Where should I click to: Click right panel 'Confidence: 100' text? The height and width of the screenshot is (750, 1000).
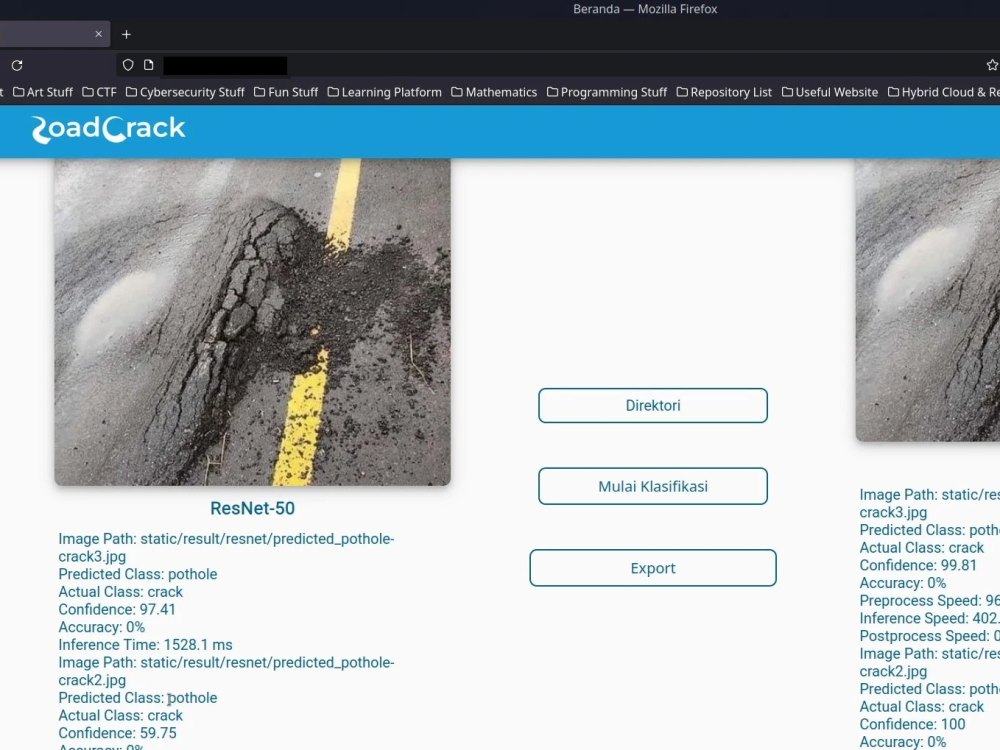click(x=912, y=724)
